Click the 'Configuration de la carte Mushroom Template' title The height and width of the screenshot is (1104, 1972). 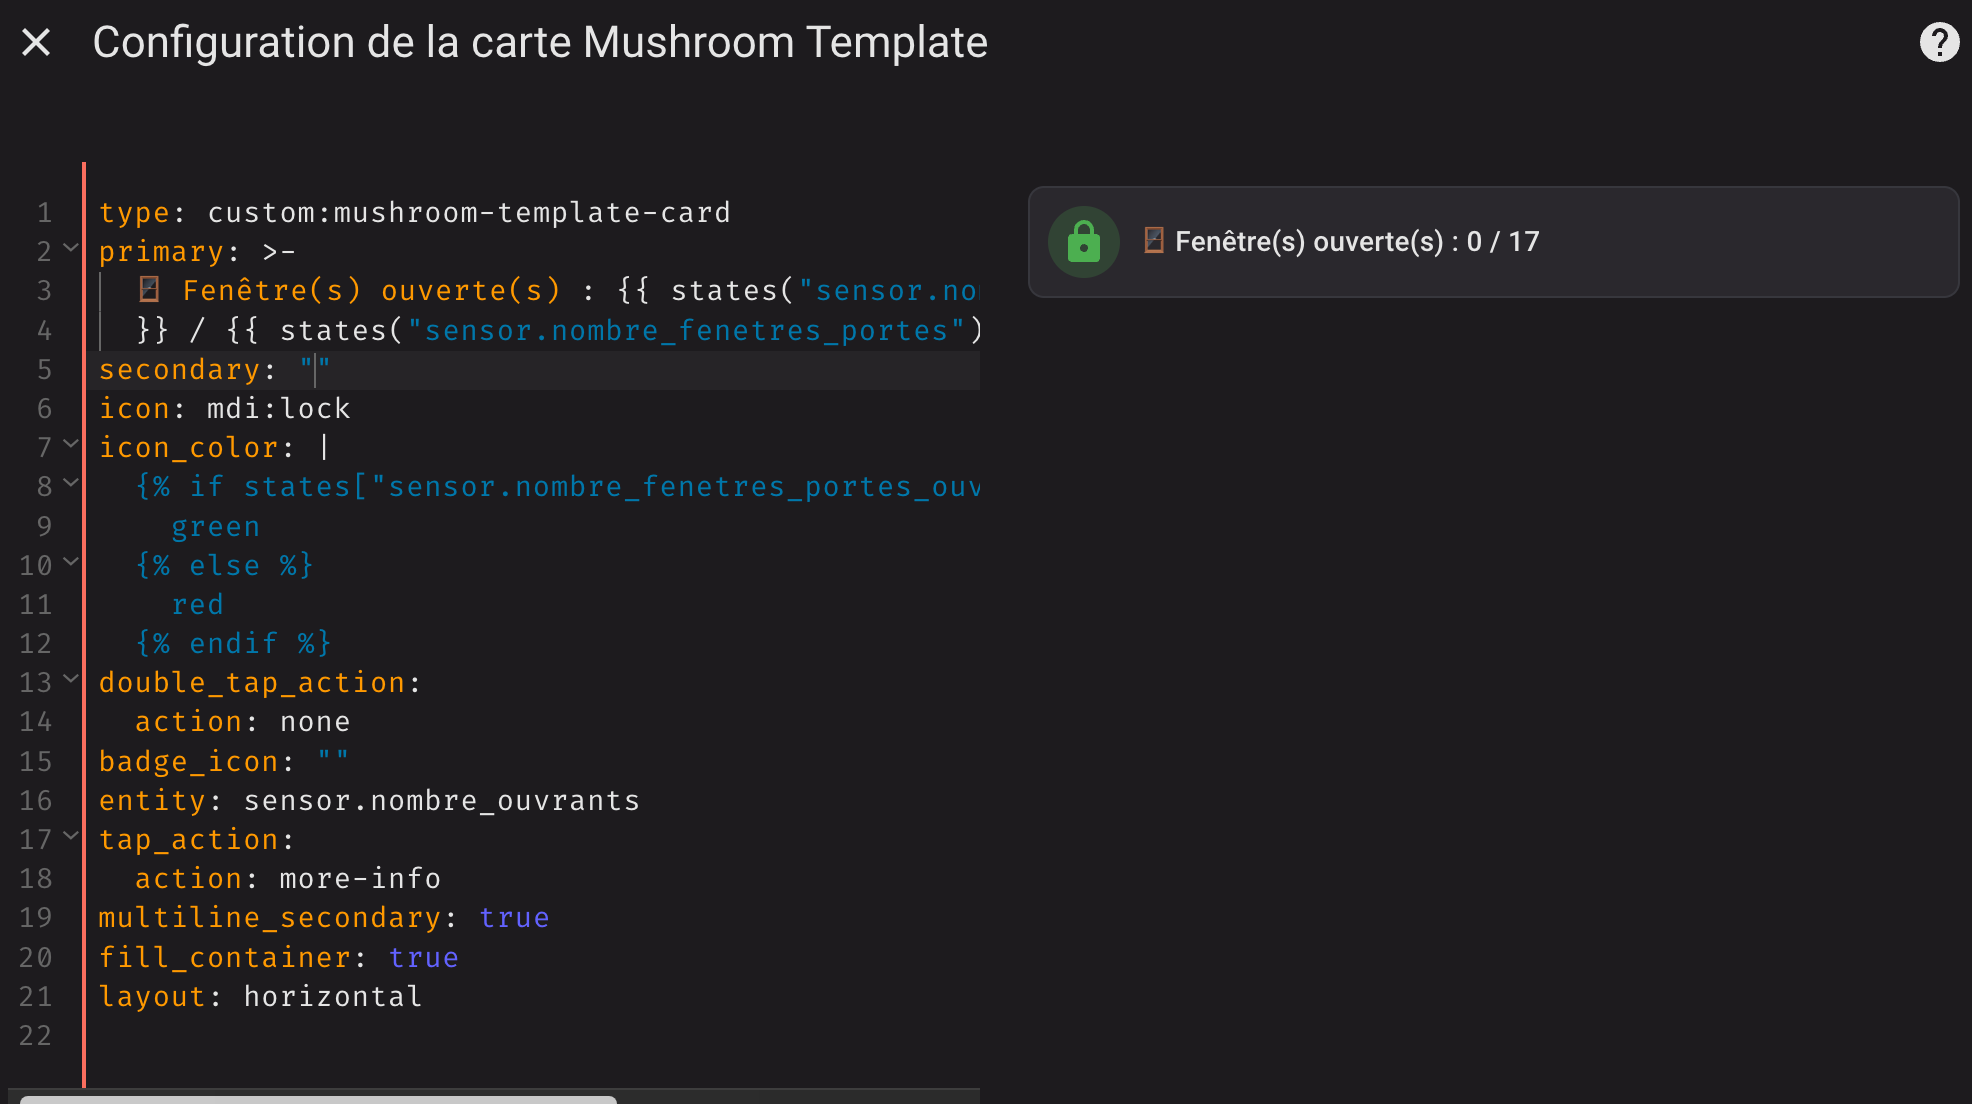point(540,43)
